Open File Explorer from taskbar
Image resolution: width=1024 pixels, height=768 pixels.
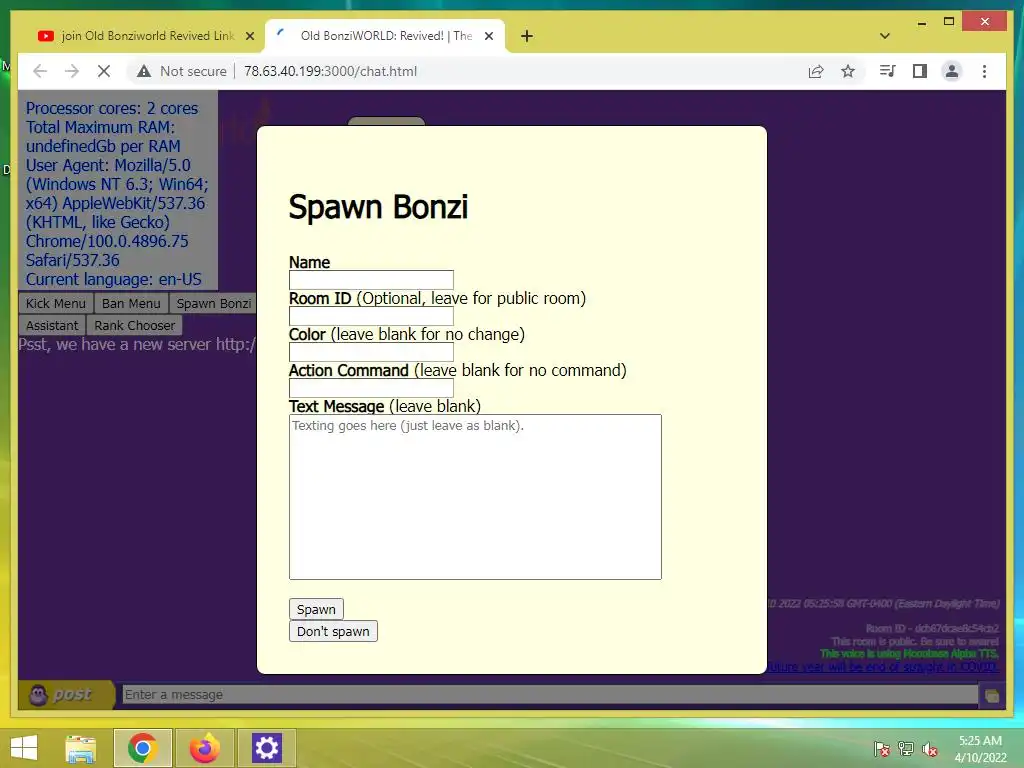(x=80, y=748)
